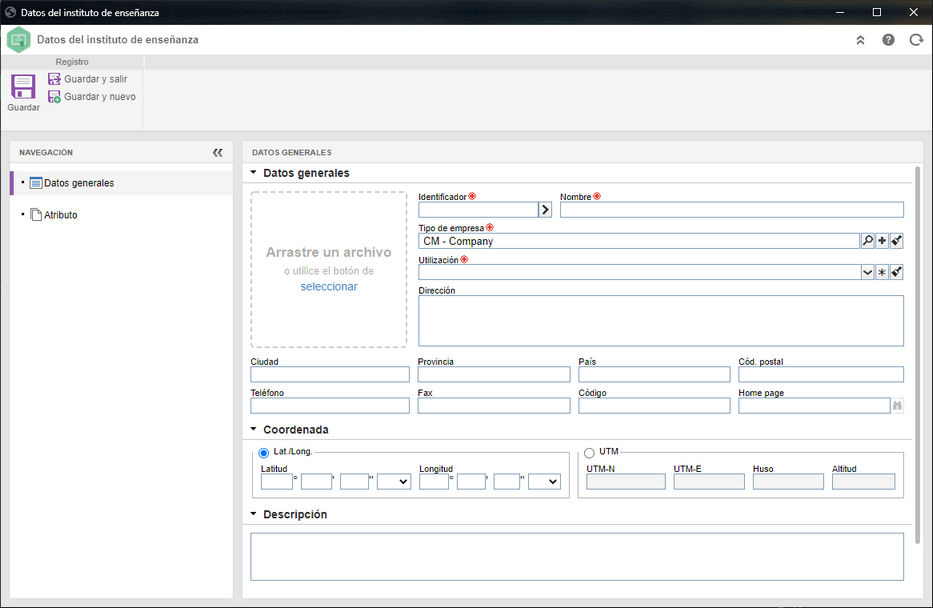The width and height of the screenshot is (933, 608).
Task: Focus the Provincia input field
Action: coord(494,374)
